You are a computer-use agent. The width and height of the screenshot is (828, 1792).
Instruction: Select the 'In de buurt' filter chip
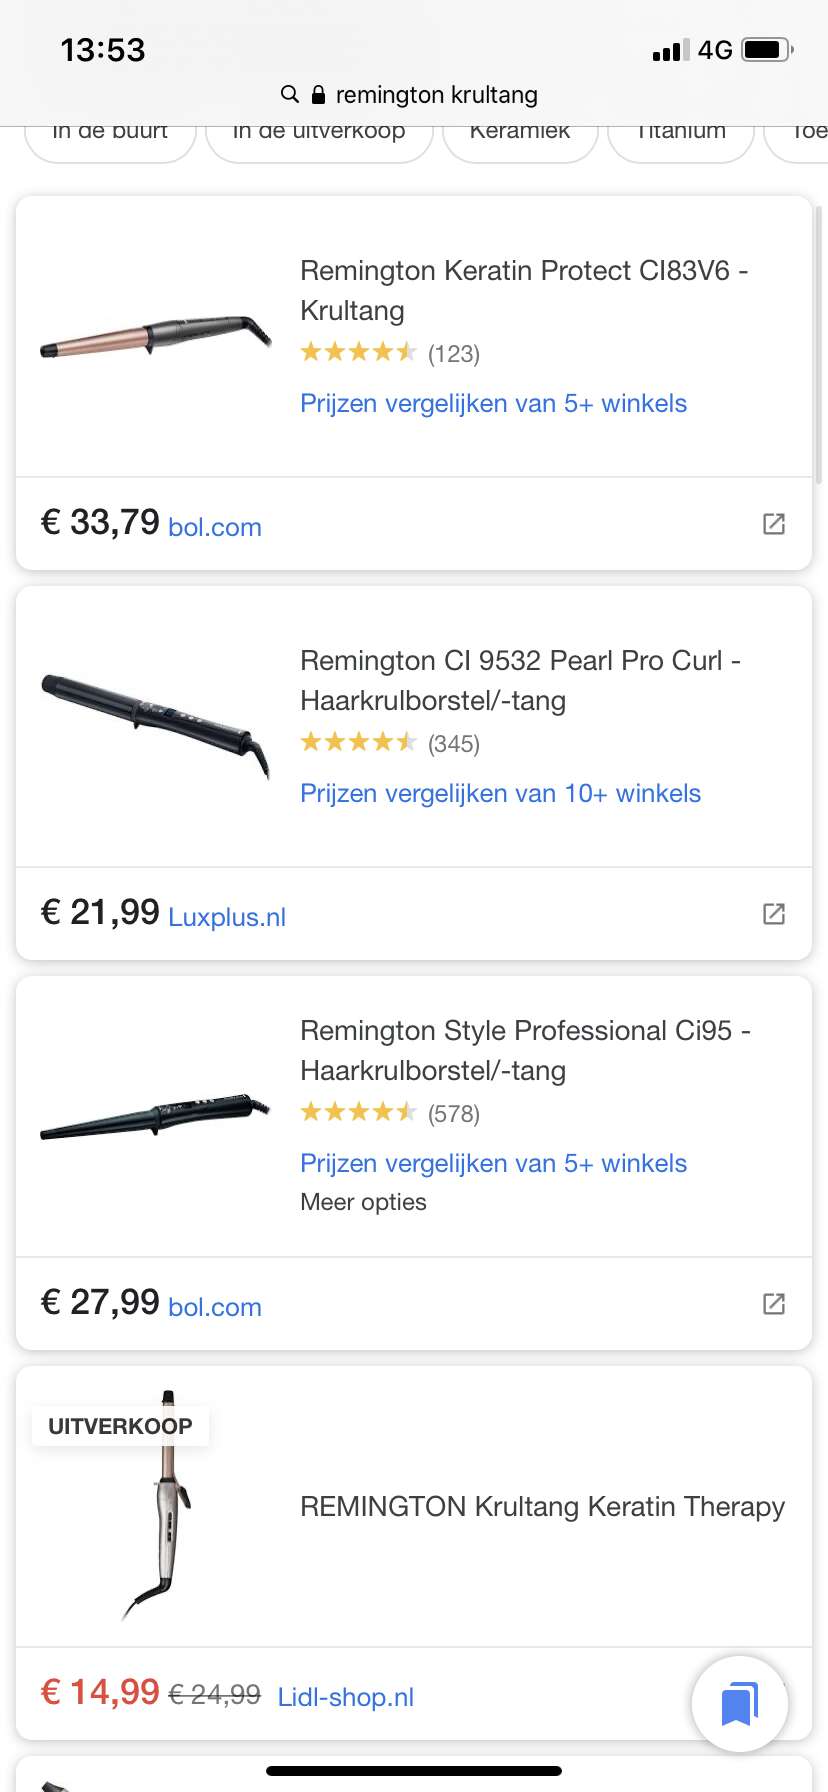pyautogui.click(x=110, y=136)
